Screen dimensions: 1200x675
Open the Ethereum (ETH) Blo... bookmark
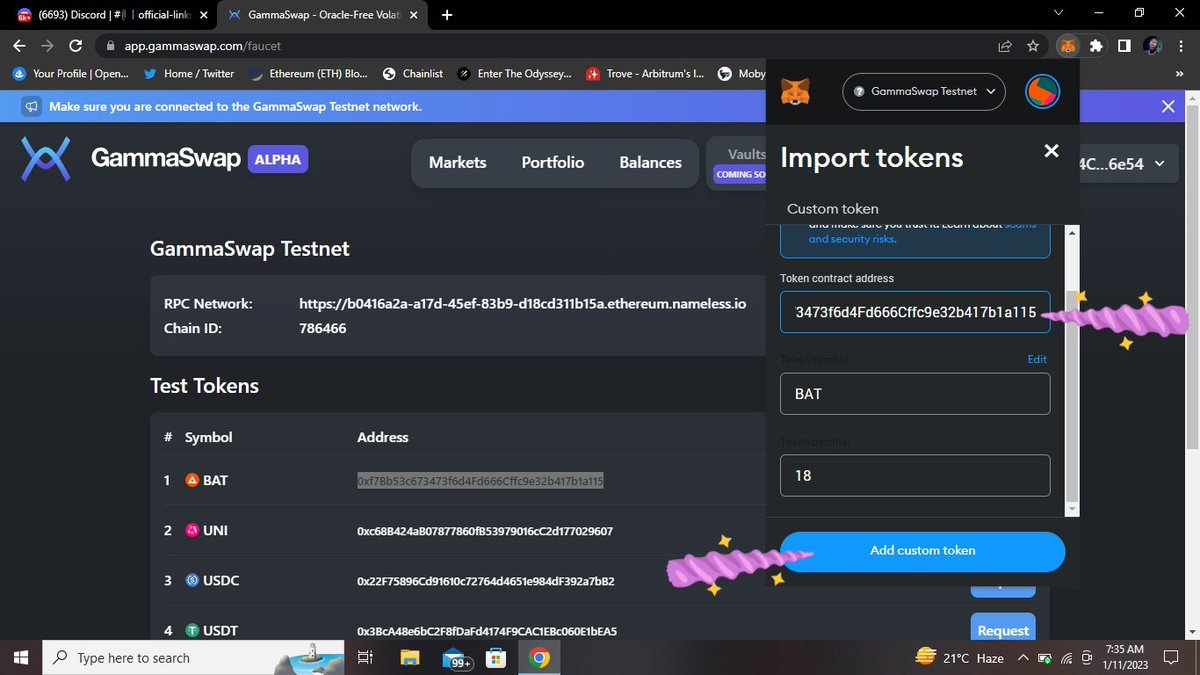[308, 74]
